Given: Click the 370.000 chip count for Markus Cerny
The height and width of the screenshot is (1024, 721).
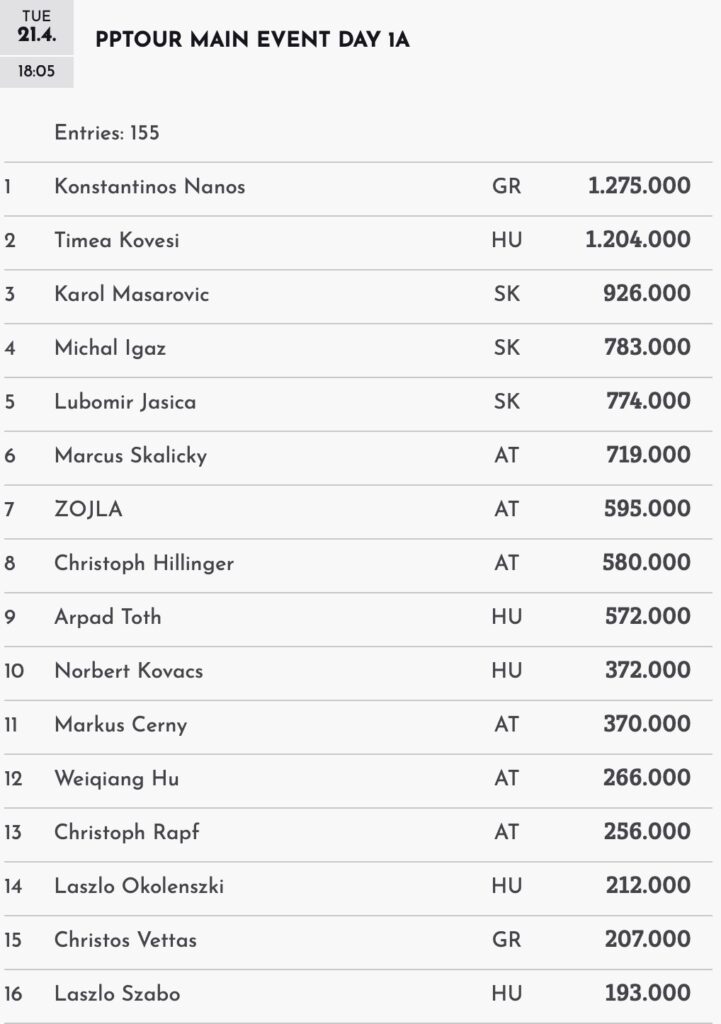Looking at the screenshot, I should 647,725.
